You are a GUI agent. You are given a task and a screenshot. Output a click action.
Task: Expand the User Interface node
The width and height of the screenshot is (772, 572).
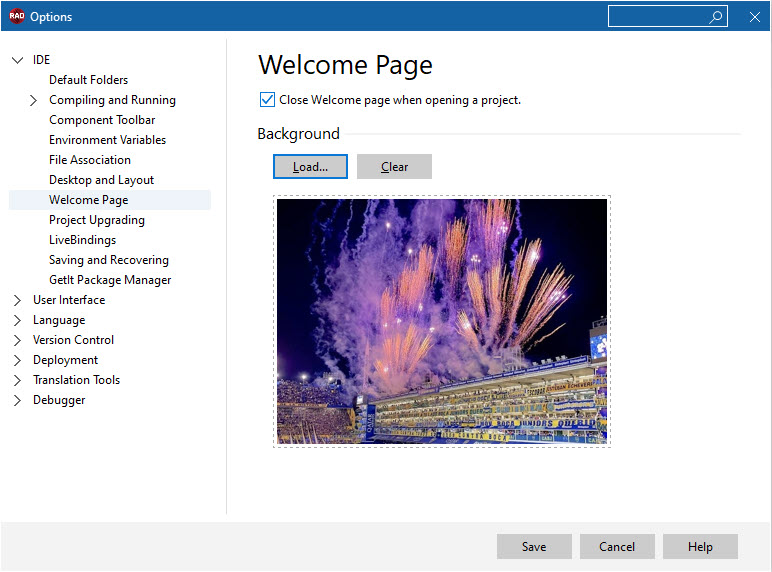pyautogui.click(x=17, y=300)
